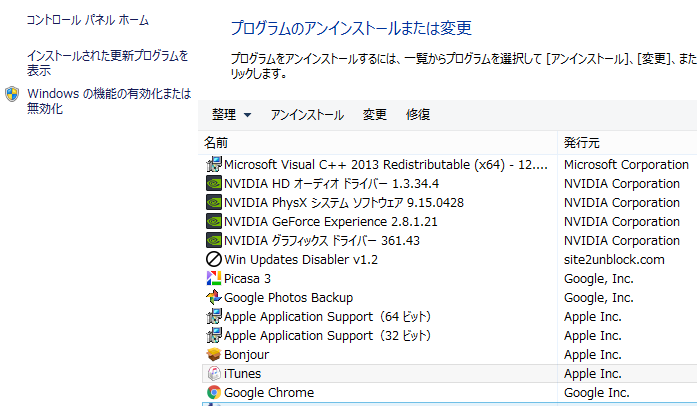This screenshot has width=697, height=406.
Task: Click Microsoft Corporation publisher cell
Action: click(x=626, y=165)
